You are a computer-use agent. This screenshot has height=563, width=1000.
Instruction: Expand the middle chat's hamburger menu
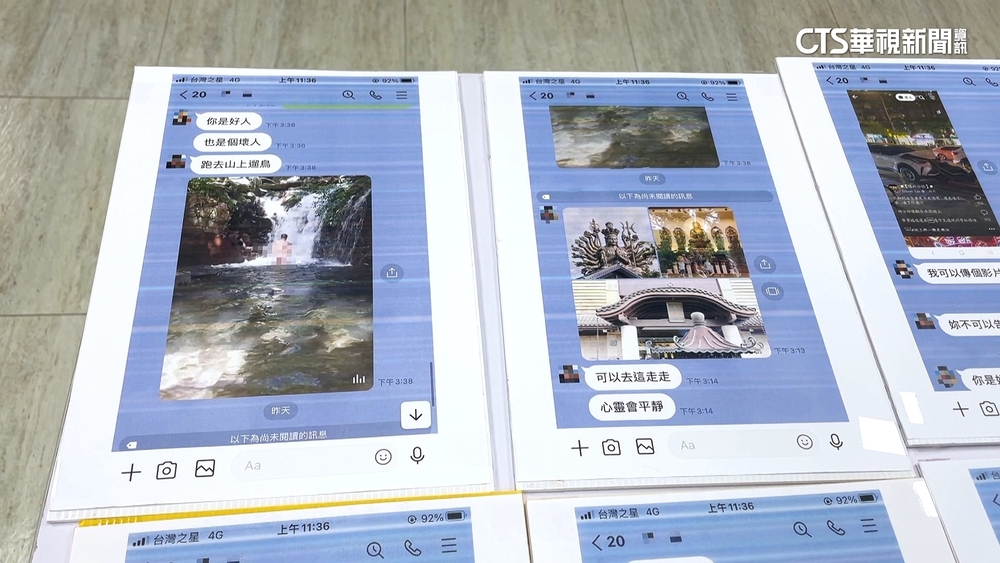click(x=733, y=96)
